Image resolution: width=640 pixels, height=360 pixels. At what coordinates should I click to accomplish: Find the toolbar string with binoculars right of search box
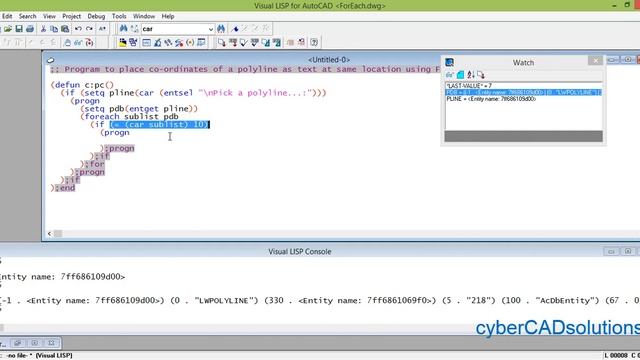221,29
